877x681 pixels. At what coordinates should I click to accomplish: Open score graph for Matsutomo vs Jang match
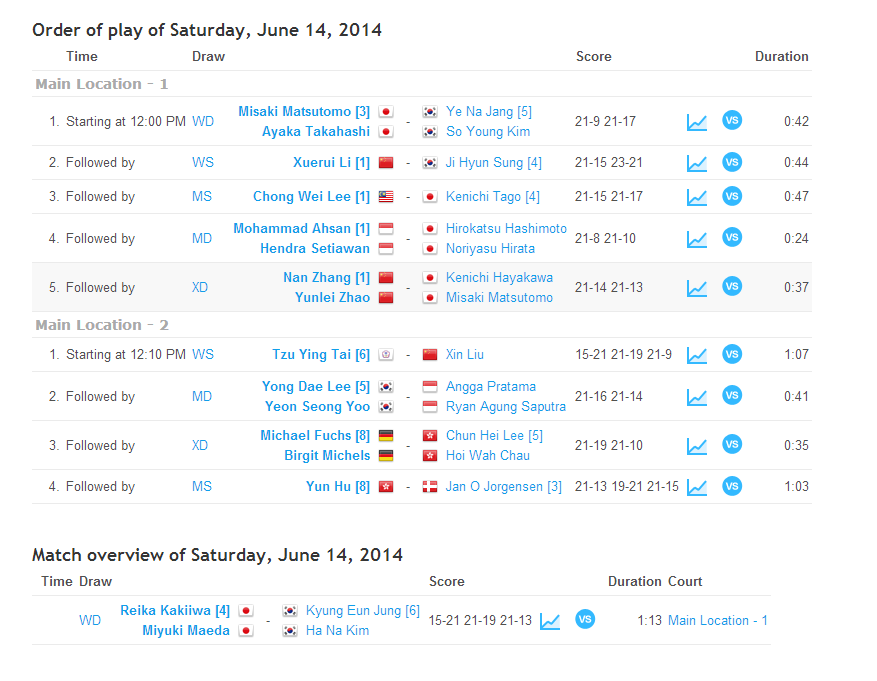pyautogui.click(x=696, y=122)
